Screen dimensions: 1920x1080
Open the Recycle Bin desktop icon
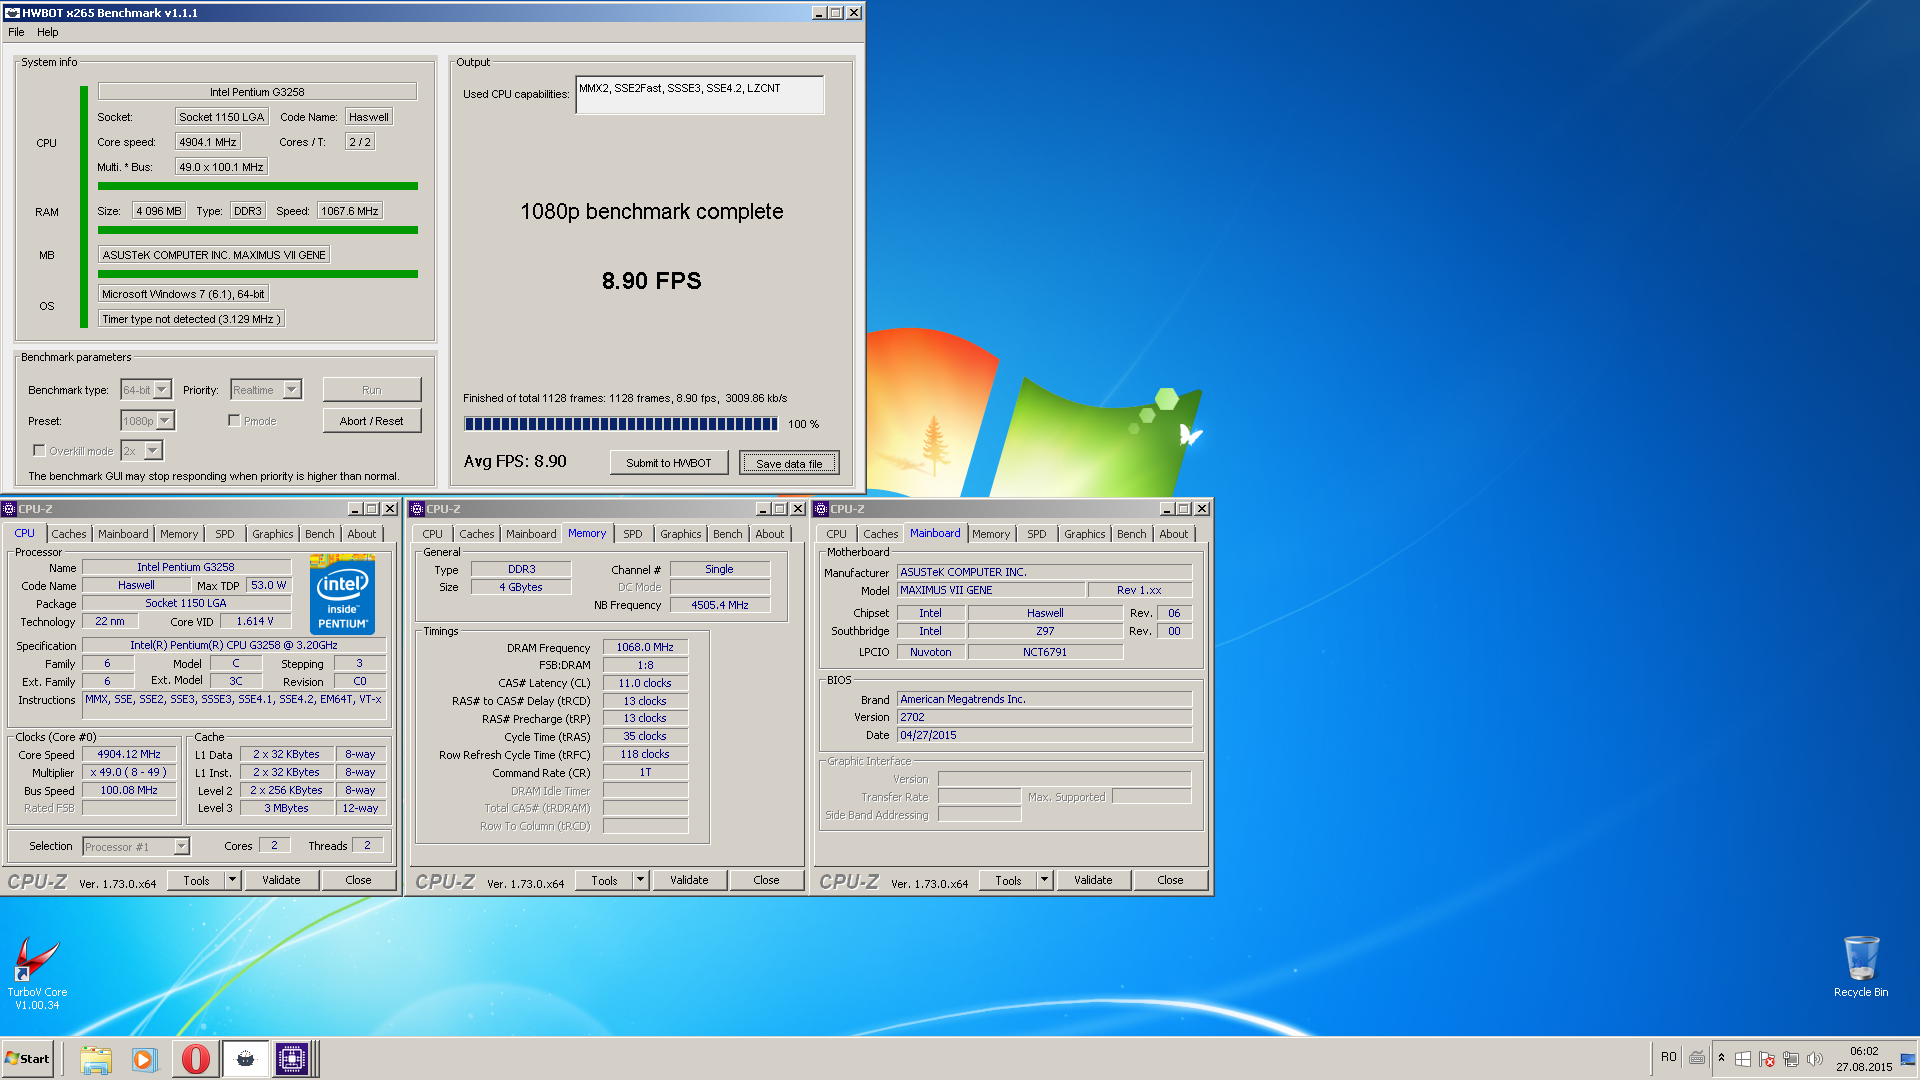1861,966
